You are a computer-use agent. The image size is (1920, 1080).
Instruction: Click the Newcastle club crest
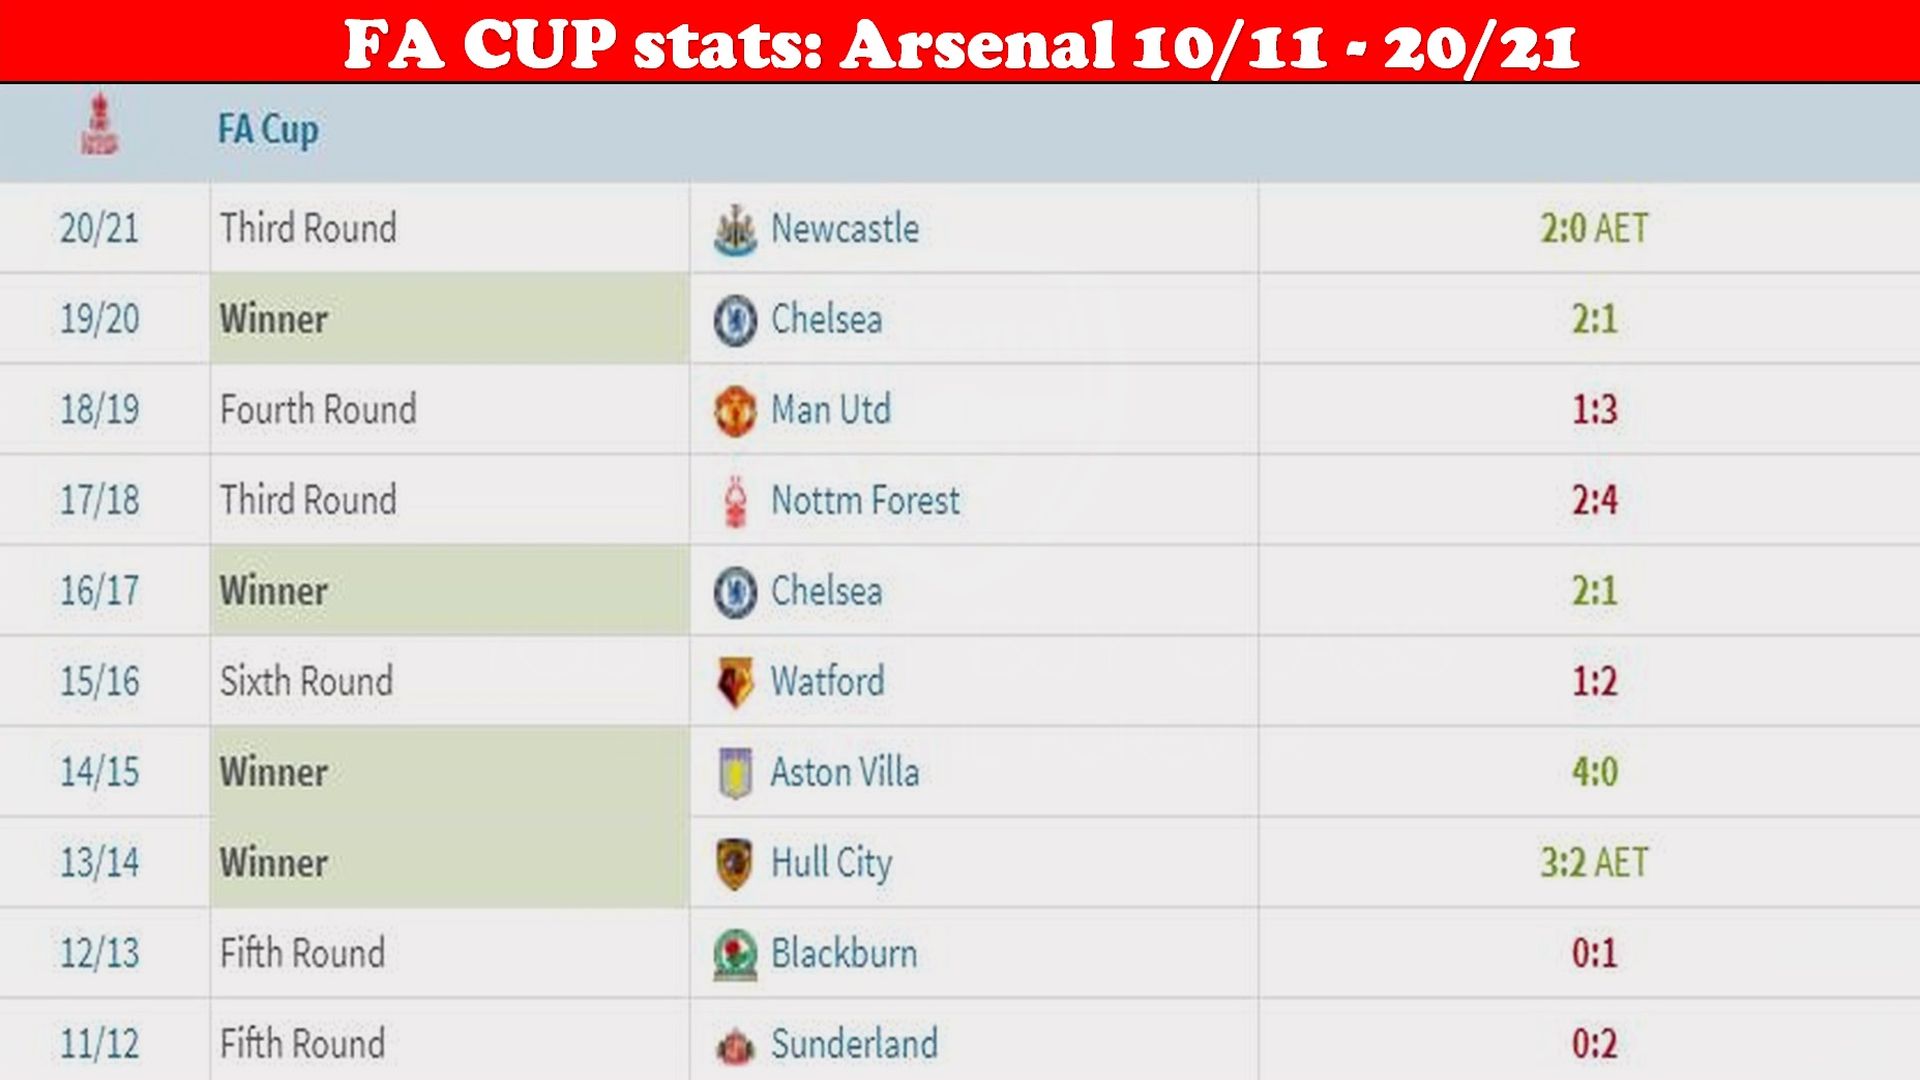[x=735, y=229]
